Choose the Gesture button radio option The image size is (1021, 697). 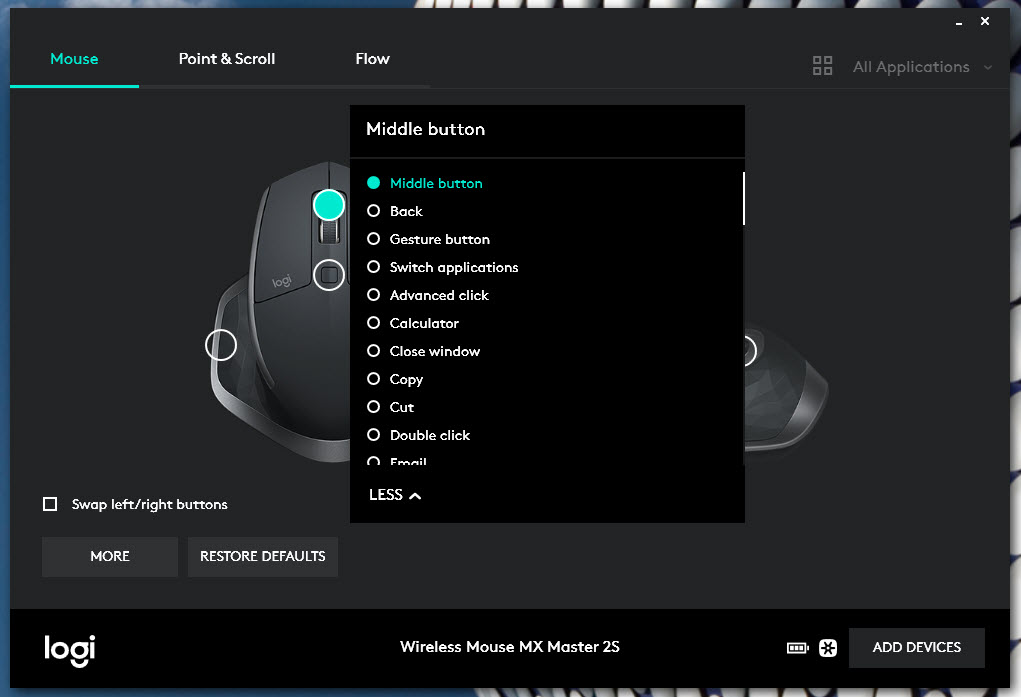pos(373,239)
